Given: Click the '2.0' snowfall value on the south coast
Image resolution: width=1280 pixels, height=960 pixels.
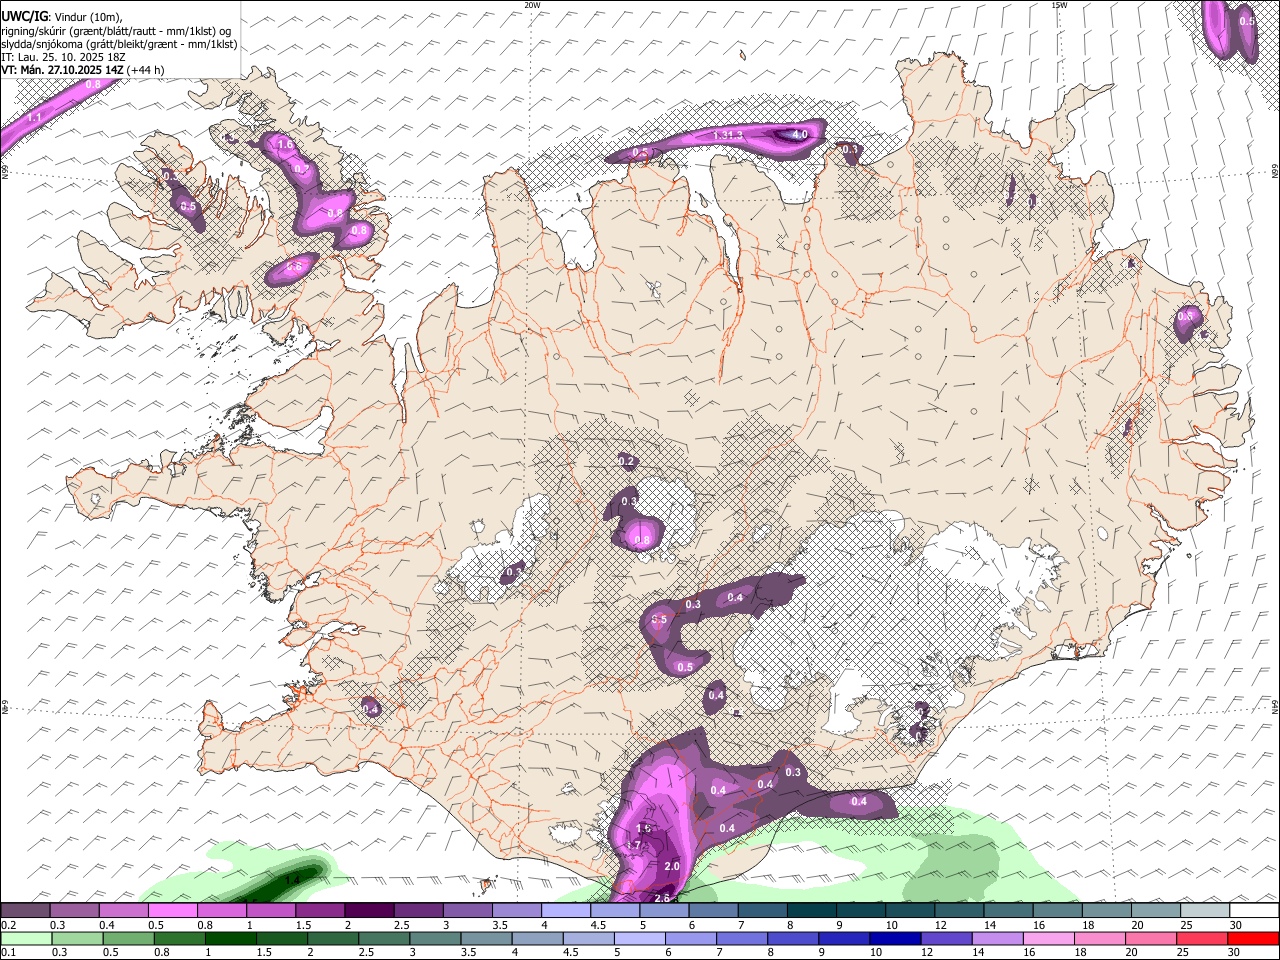Looking at the screenshot, I should 672,866.
